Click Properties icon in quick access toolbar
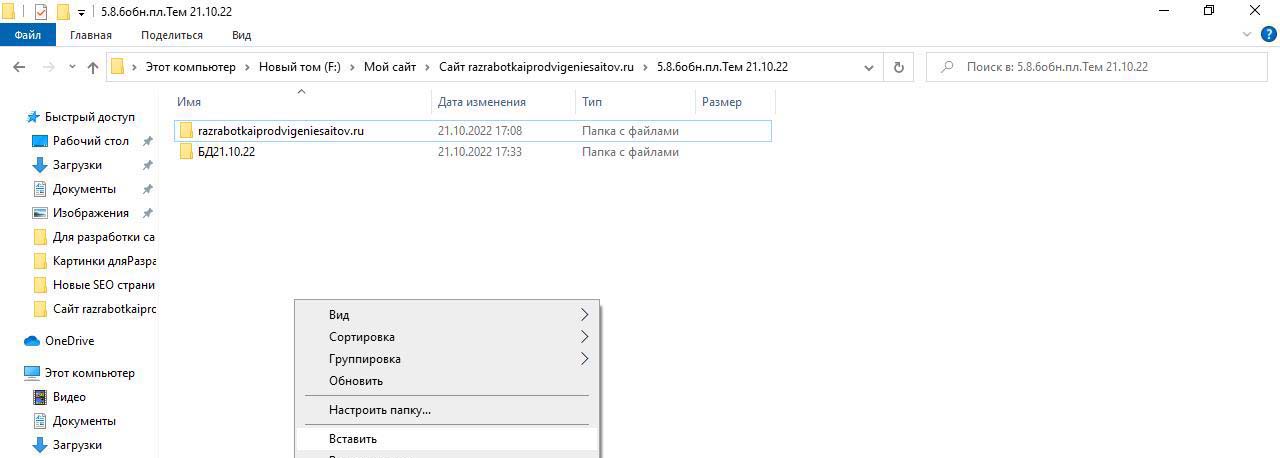Viewport: 1280px width, 458px height. pyautogui.click(x=41, y=11)
